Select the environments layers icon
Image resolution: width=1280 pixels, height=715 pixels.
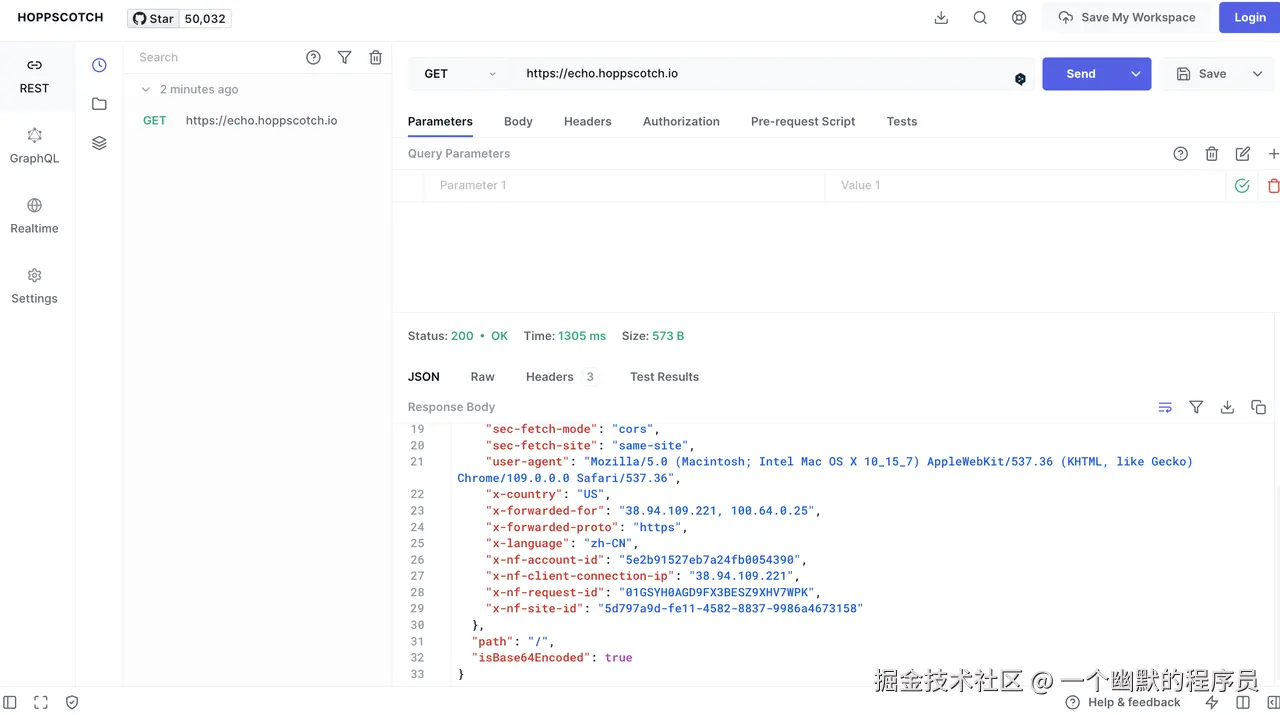pos(98,142)
